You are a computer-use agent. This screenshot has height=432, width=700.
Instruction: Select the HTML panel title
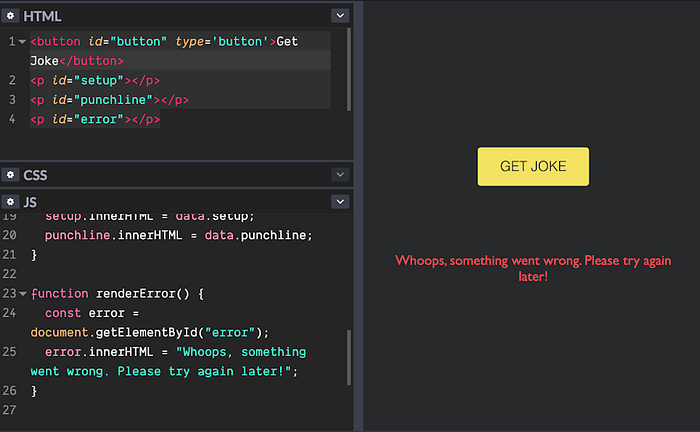tap(42, 16)
